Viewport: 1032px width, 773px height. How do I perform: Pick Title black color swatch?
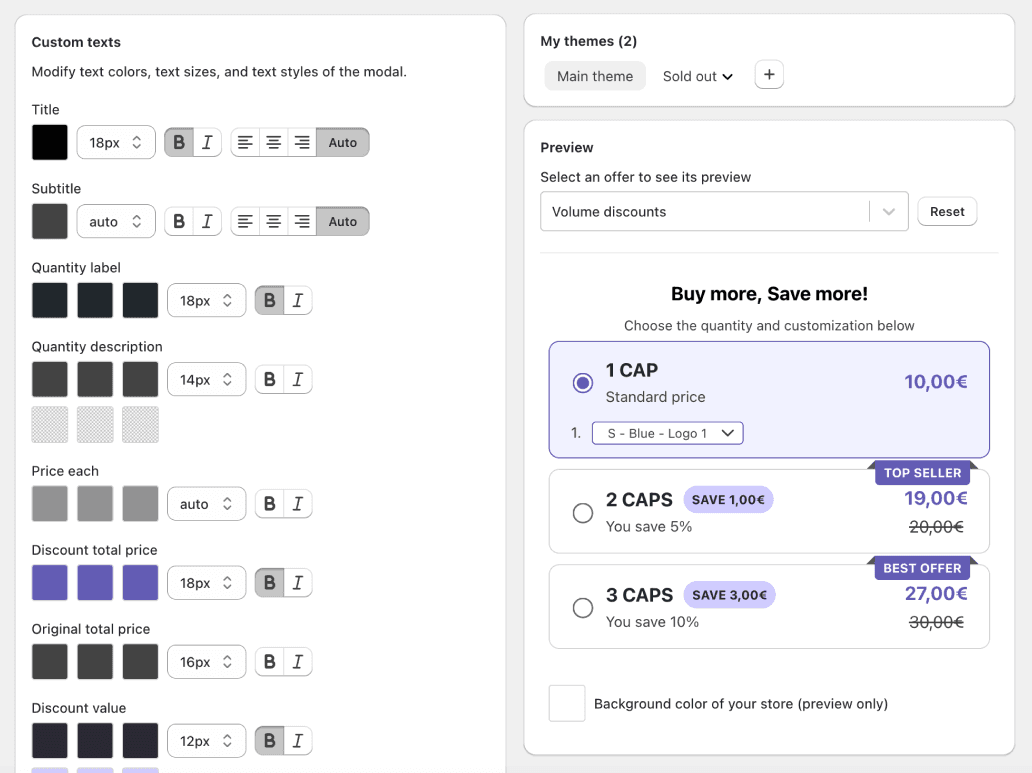pyautogui.click(x=49, y=142)
